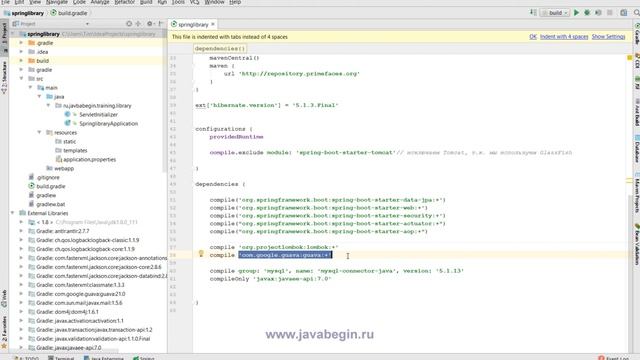Click the highlighted 'com.google.guava:guava:+' text
This screenshot has height=360, width=640.
tap(285, 255)
